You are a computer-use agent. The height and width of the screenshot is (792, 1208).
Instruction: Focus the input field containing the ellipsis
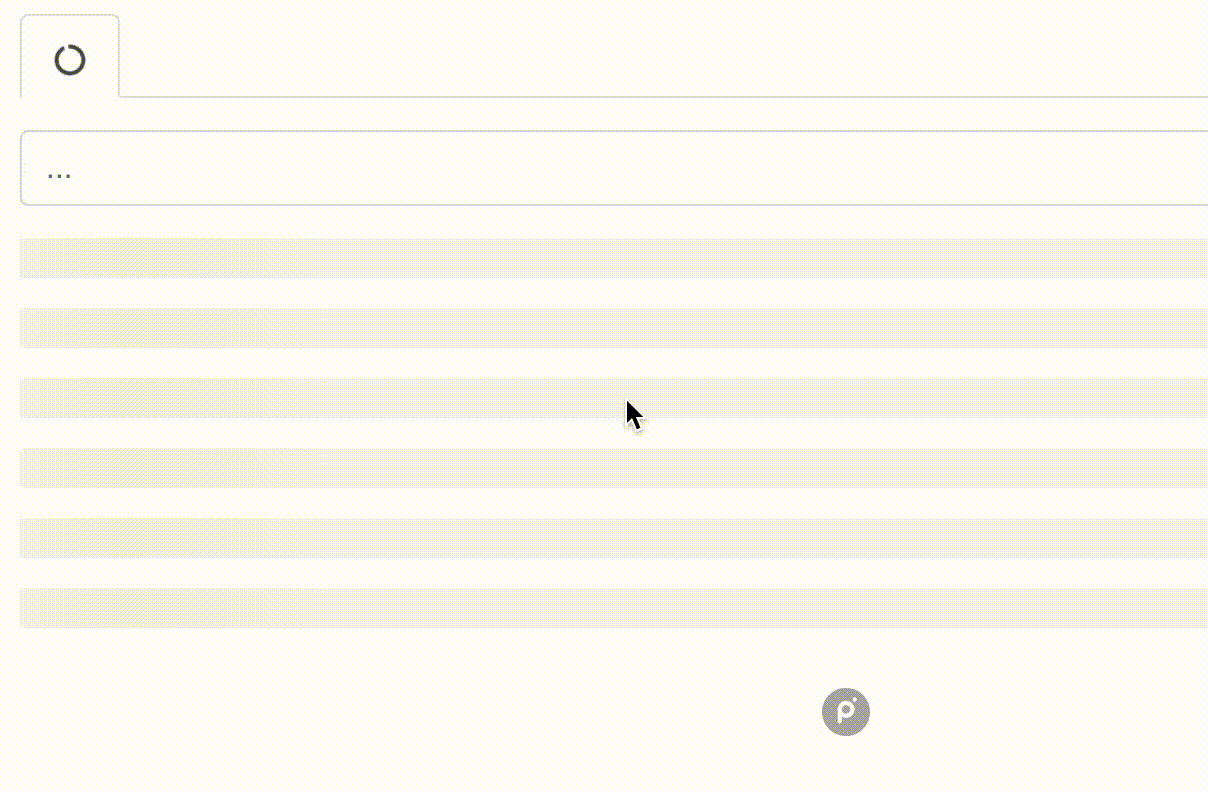coord(614,168)
